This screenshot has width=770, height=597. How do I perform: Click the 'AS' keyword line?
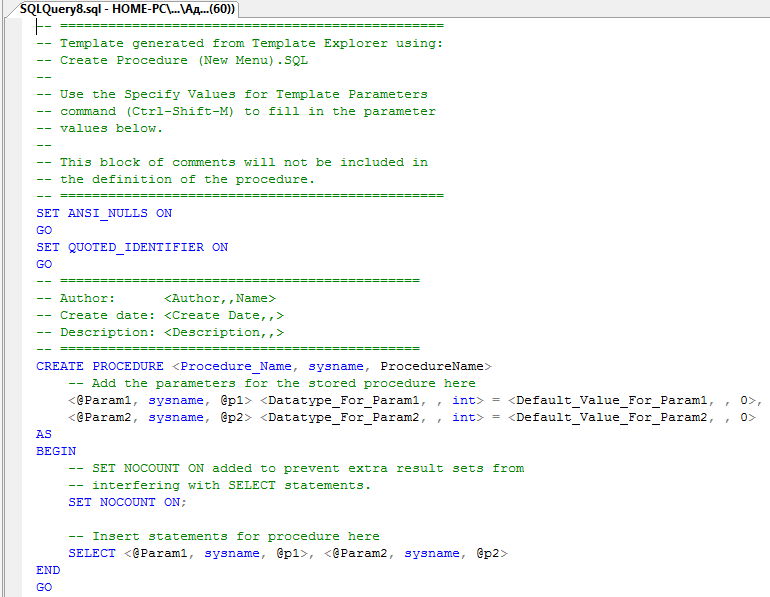coord(44,434)
